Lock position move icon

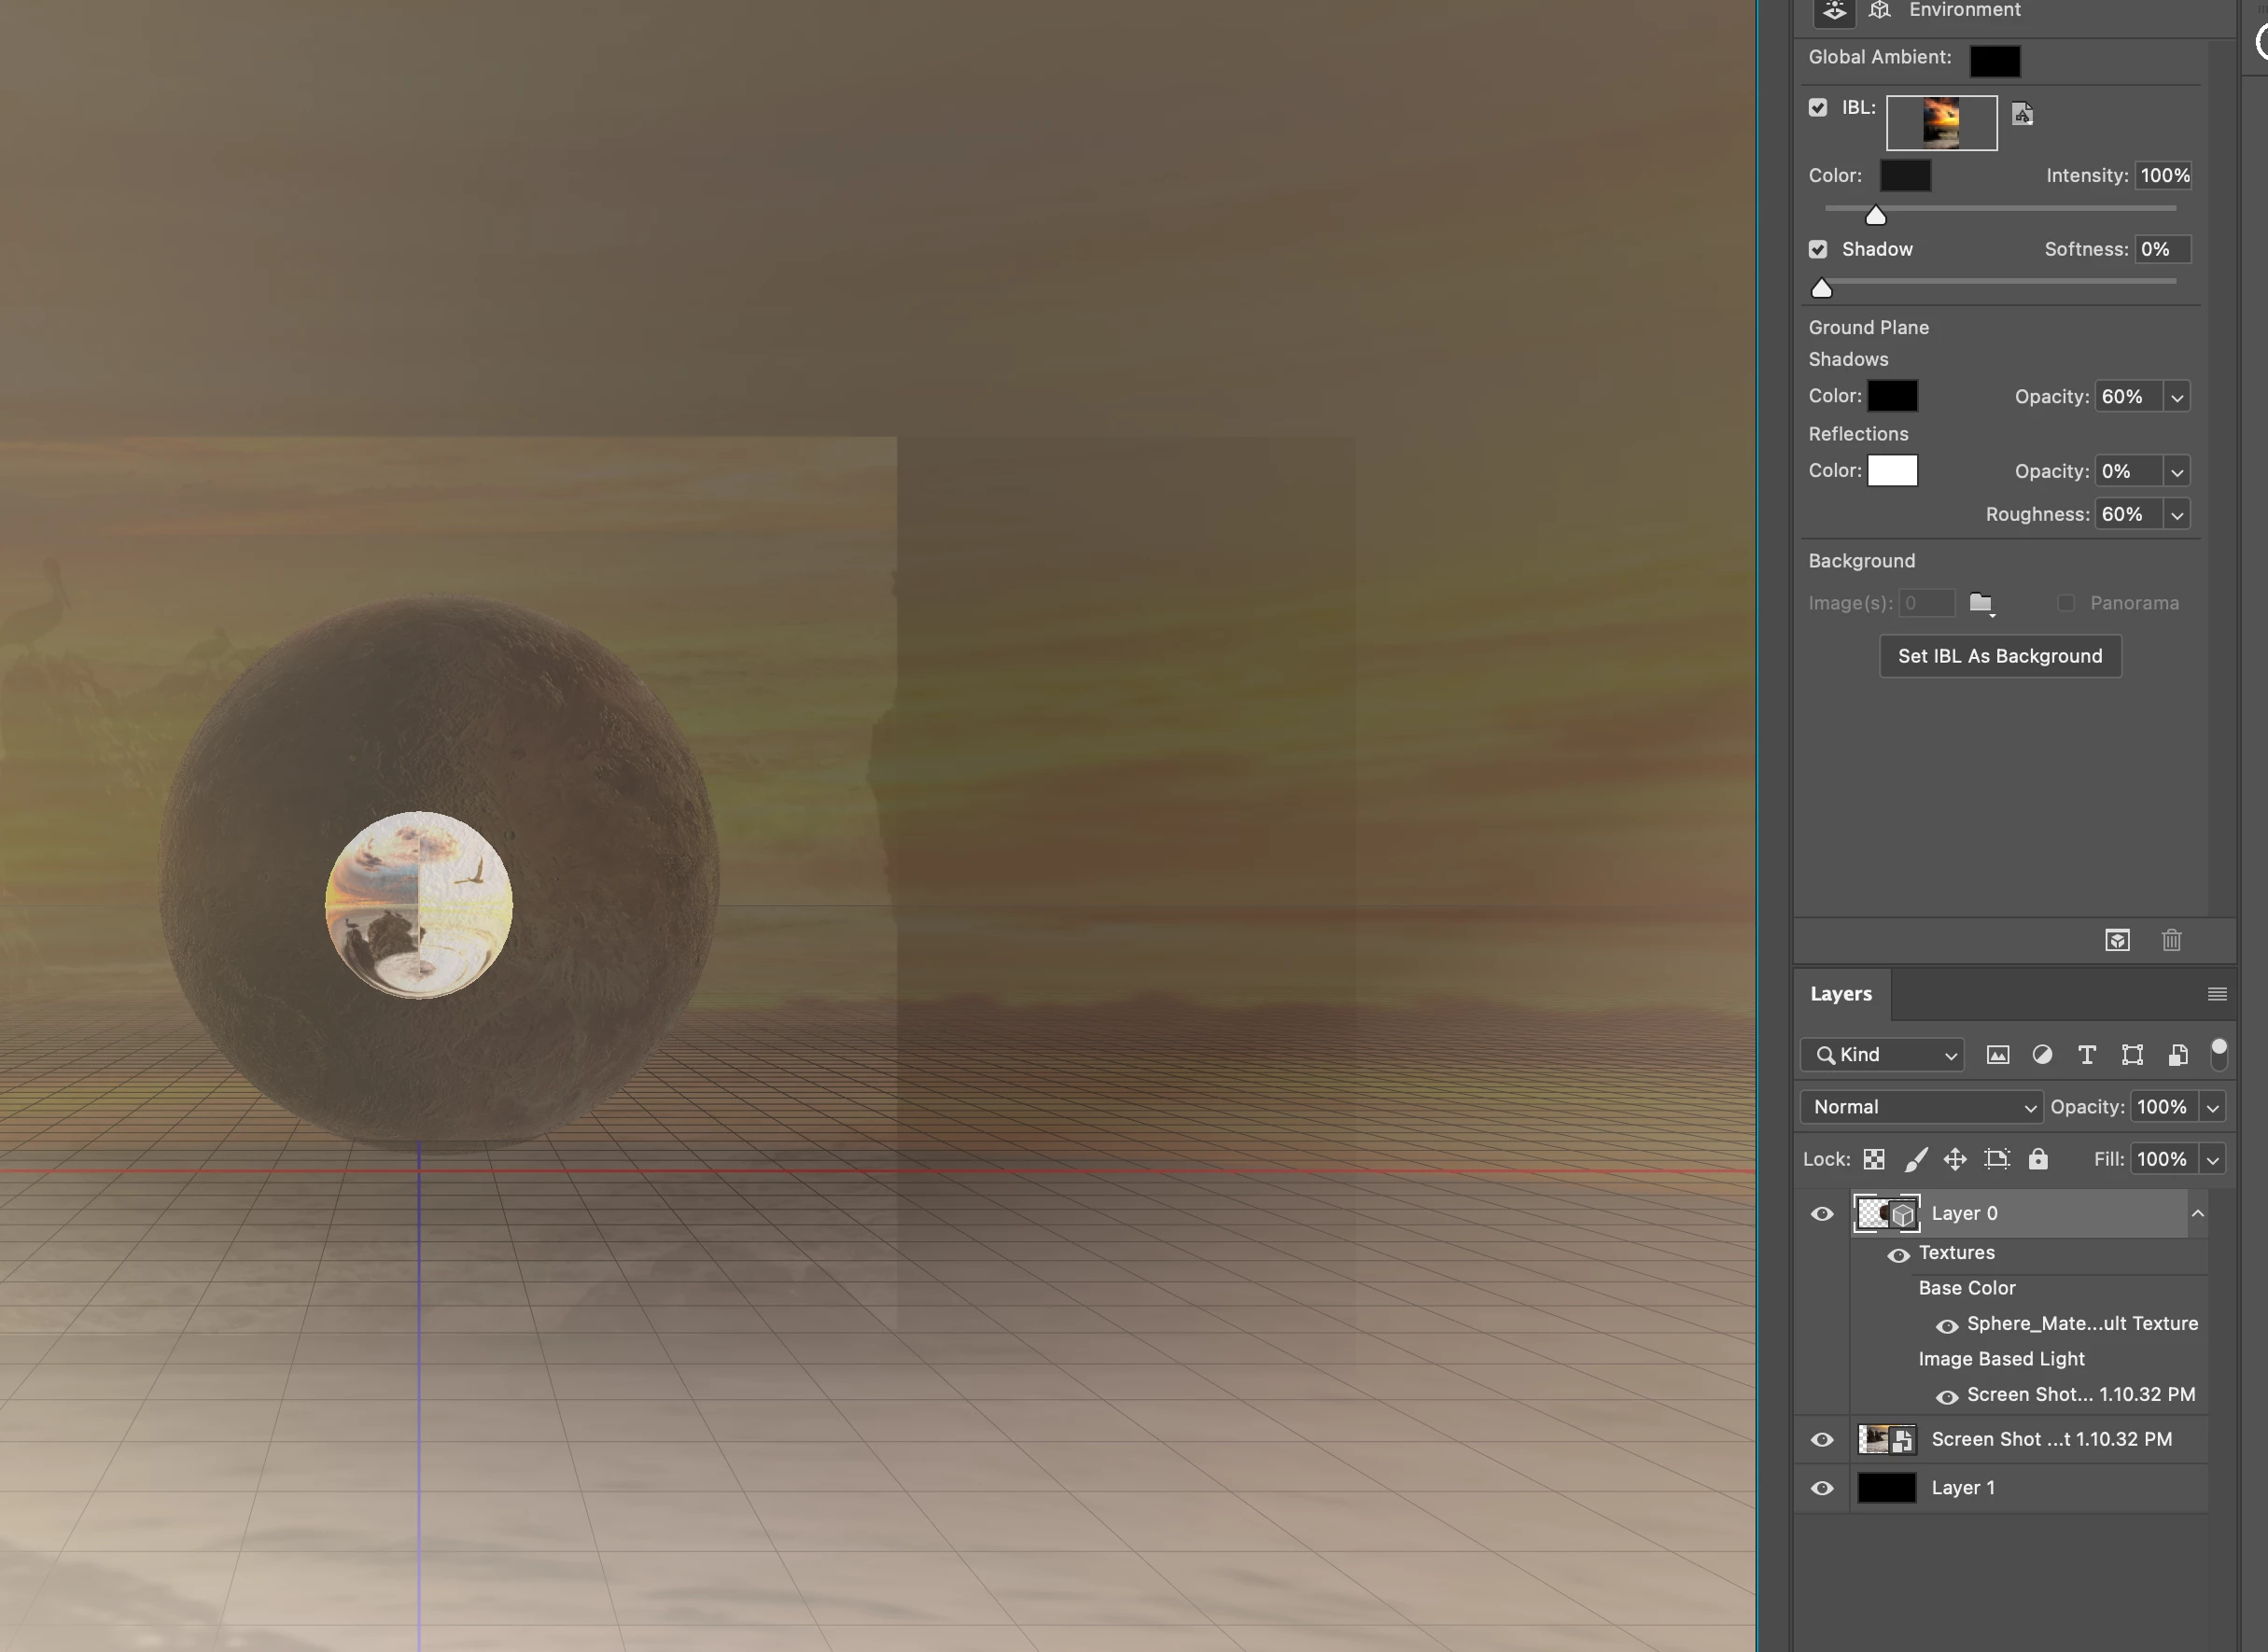pyautogui.click(x=1955, y=1159)
